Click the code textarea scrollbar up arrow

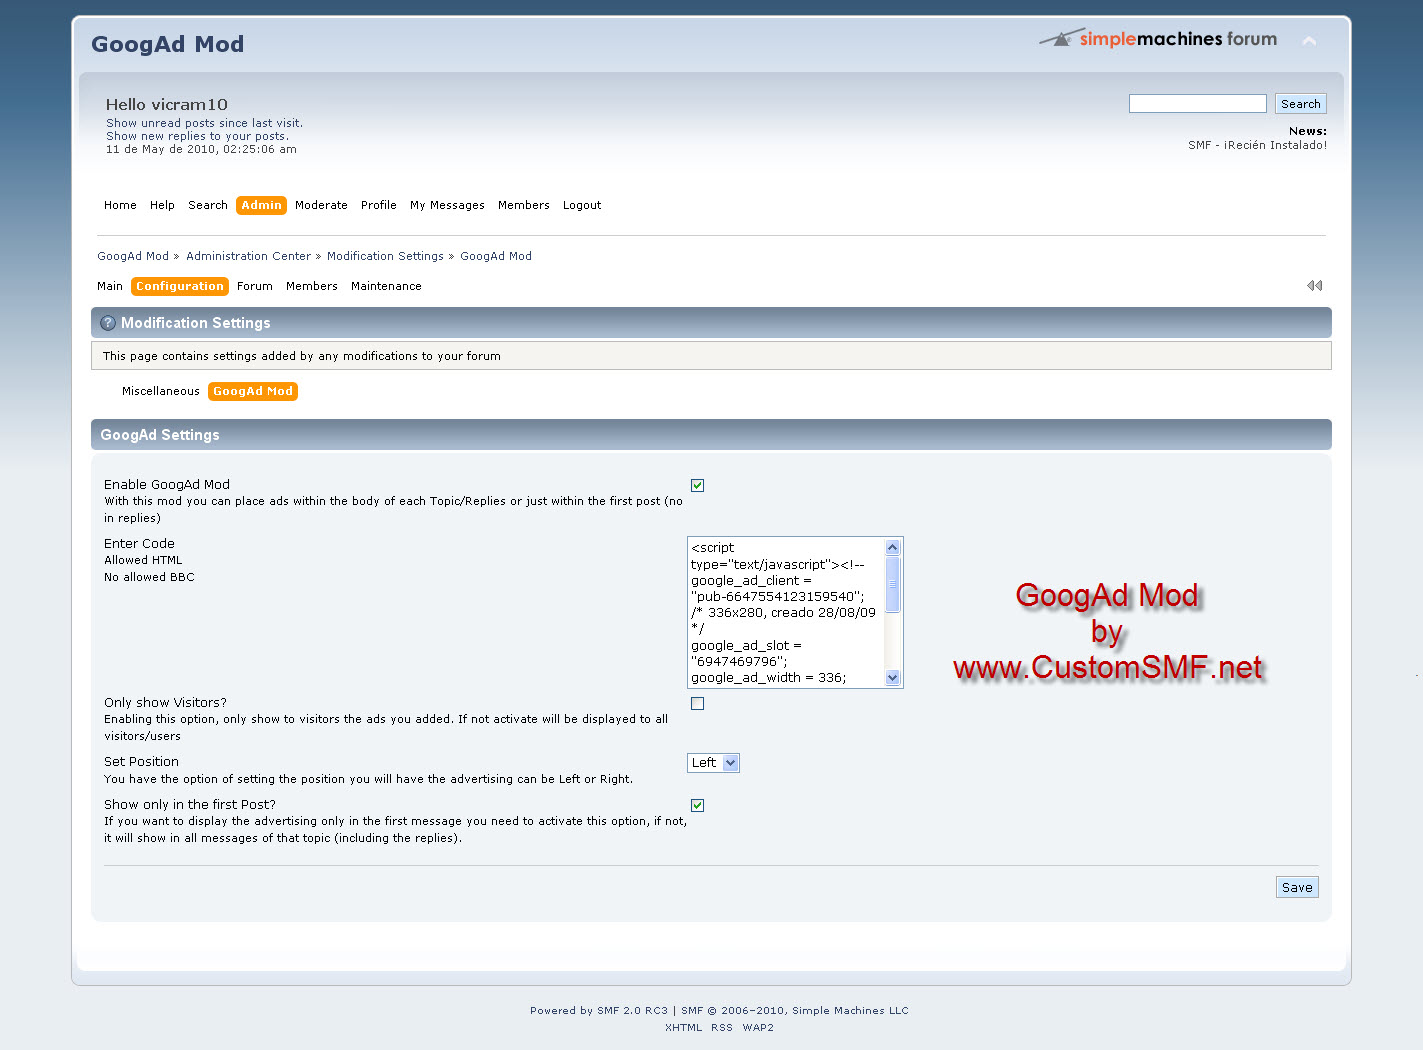click(893, 548)
